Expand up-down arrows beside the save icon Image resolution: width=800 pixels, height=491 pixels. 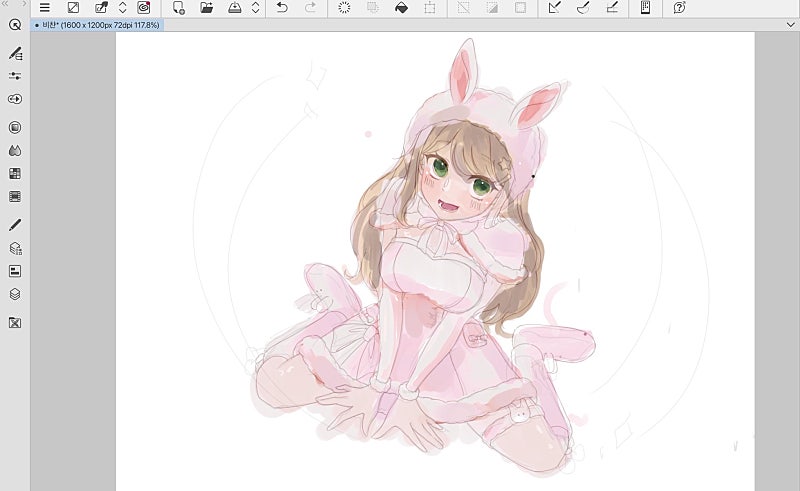[255, 8]
